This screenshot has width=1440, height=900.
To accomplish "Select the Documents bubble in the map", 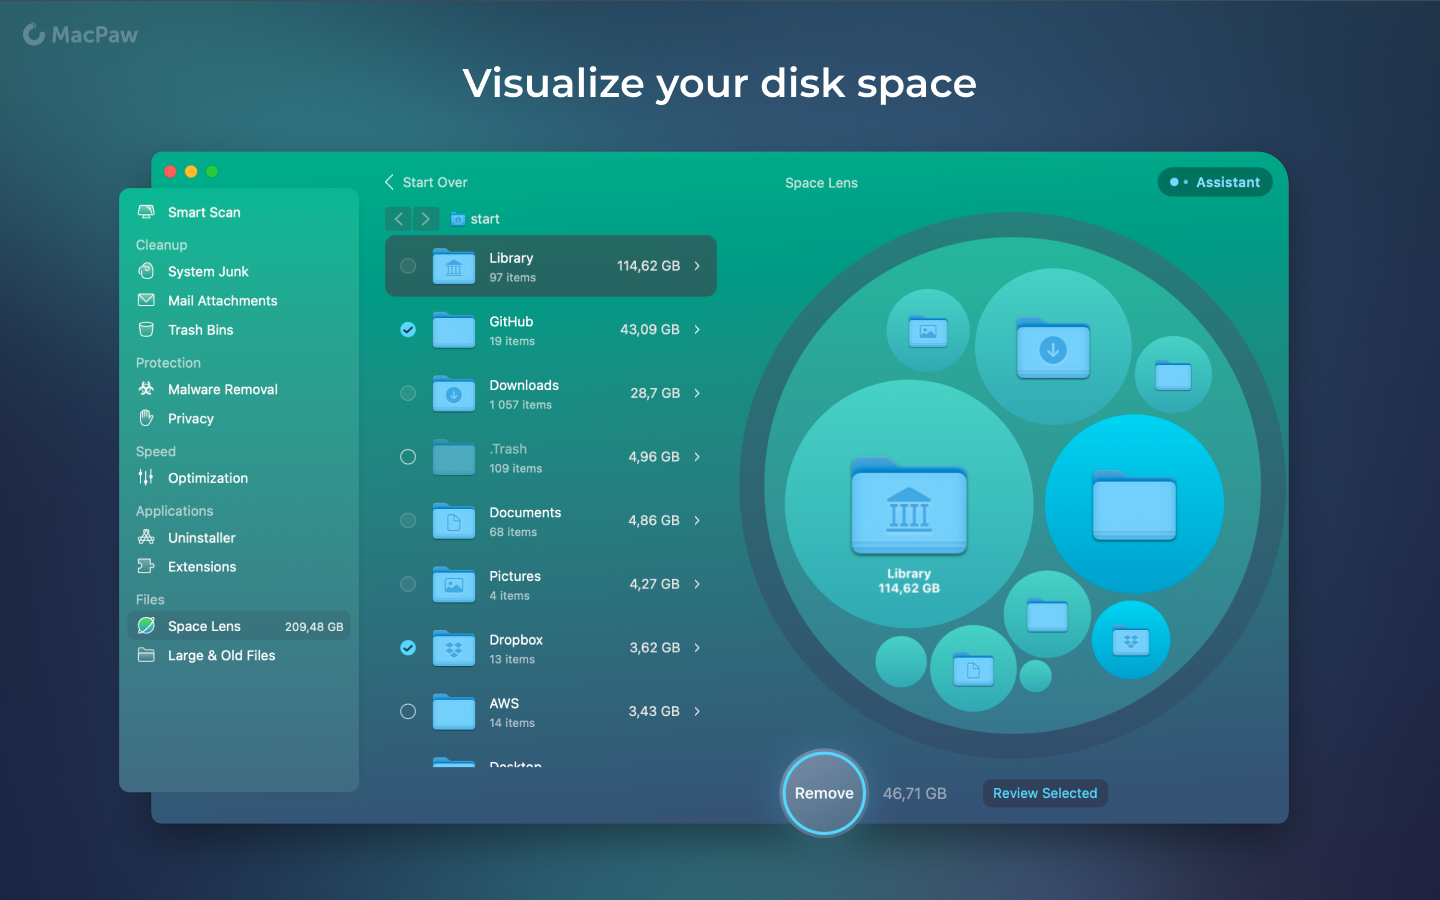I will 973,669.
